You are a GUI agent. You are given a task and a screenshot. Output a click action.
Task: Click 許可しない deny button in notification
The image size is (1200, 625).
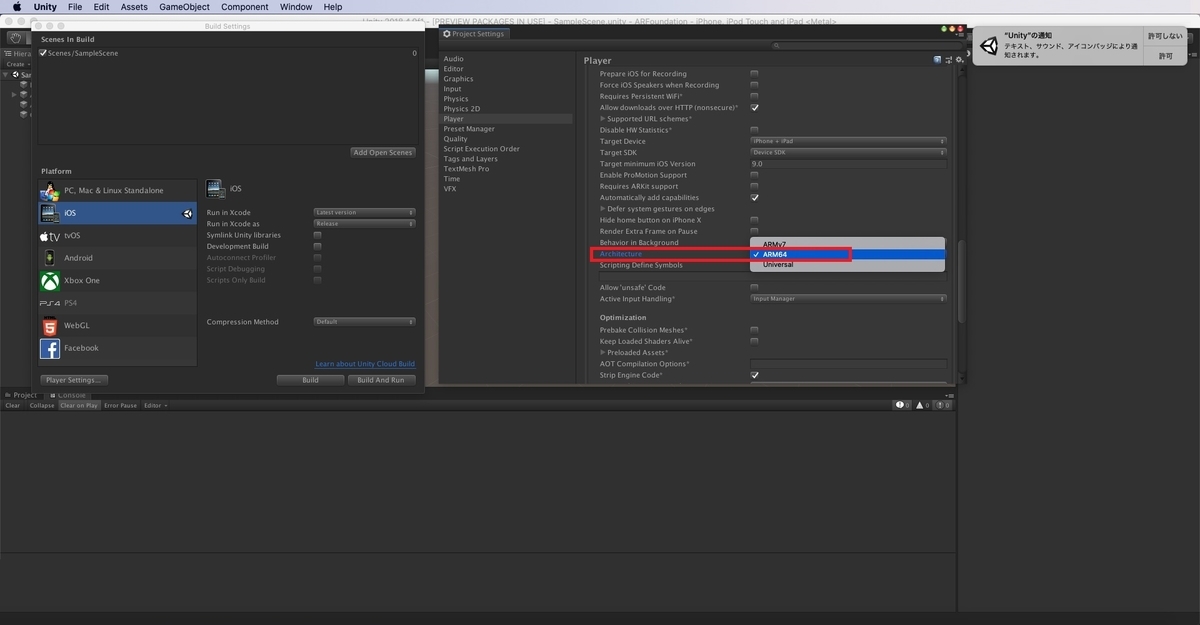click(x=1166, y=36)
